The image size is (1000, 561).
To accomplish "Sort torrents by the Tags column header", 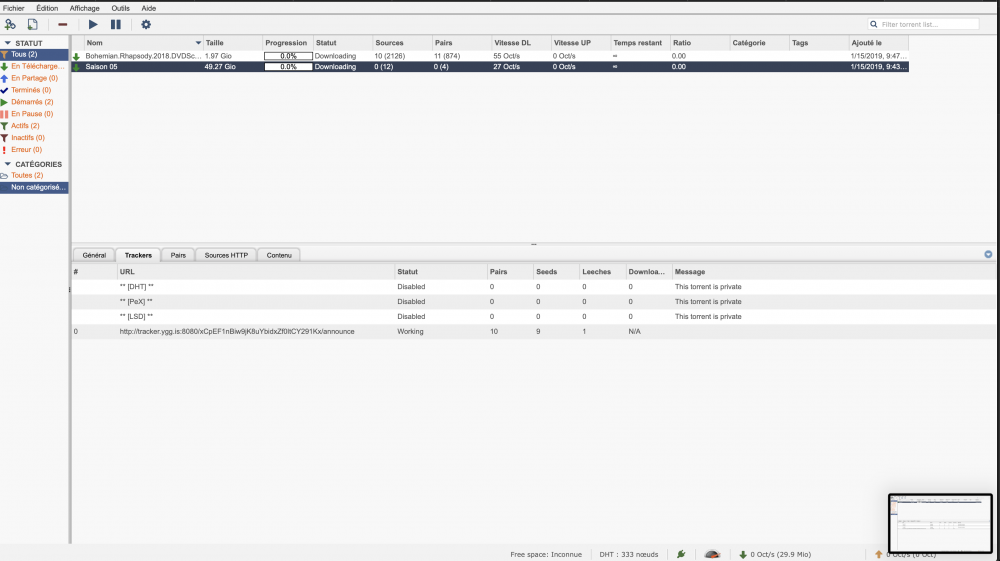I will point(819,43).
